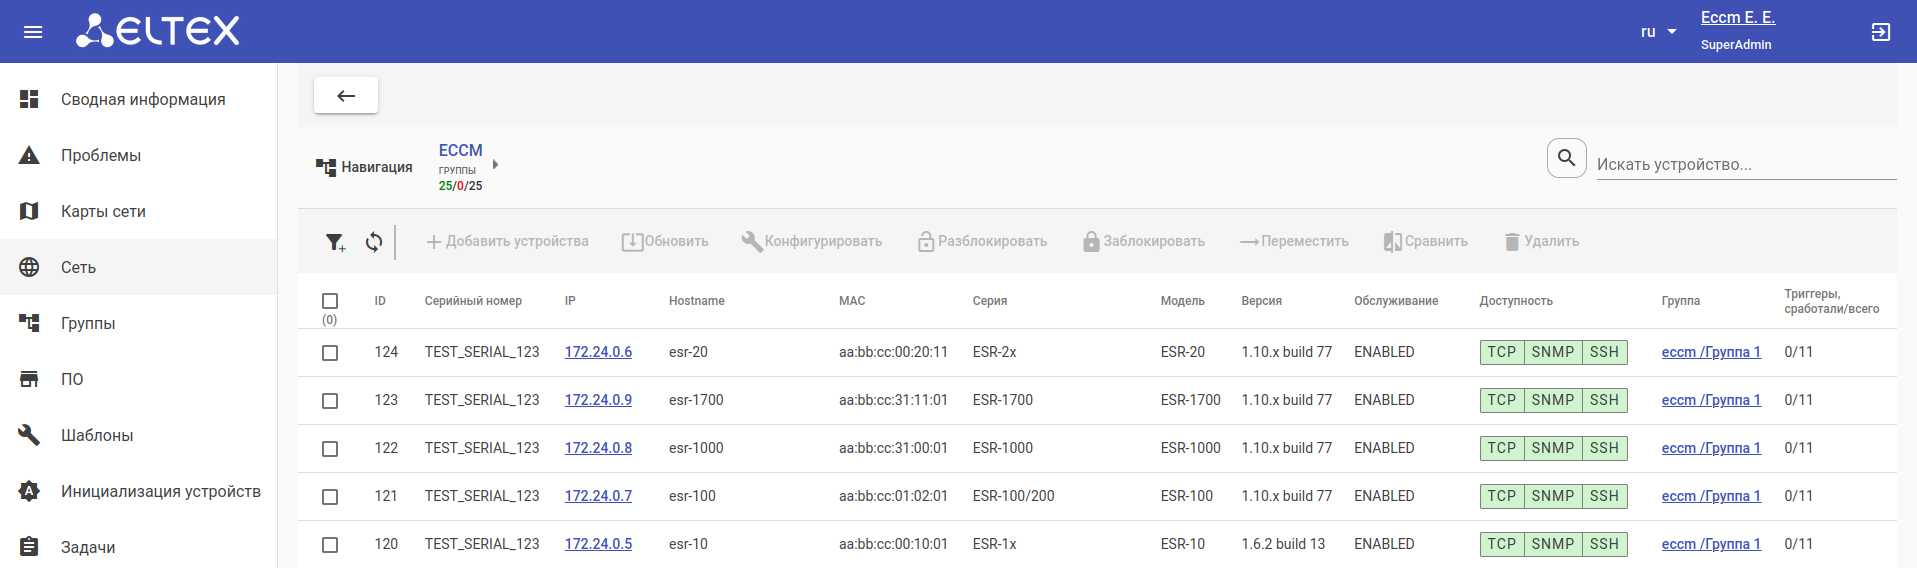Open the Инициализация устройств sidebar section

coord(160,491)
